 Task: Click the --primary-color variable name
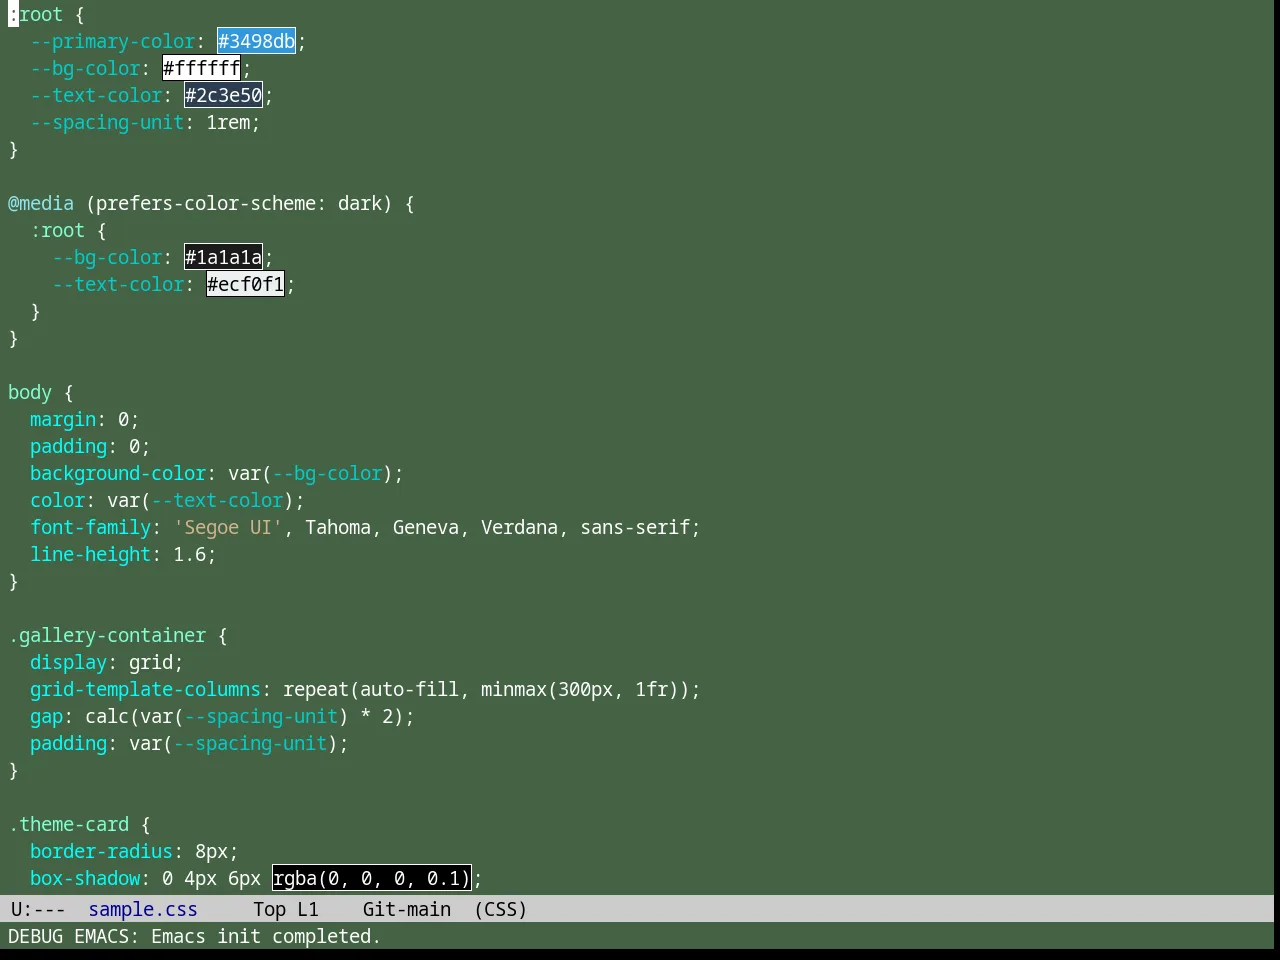pos(113,41)
